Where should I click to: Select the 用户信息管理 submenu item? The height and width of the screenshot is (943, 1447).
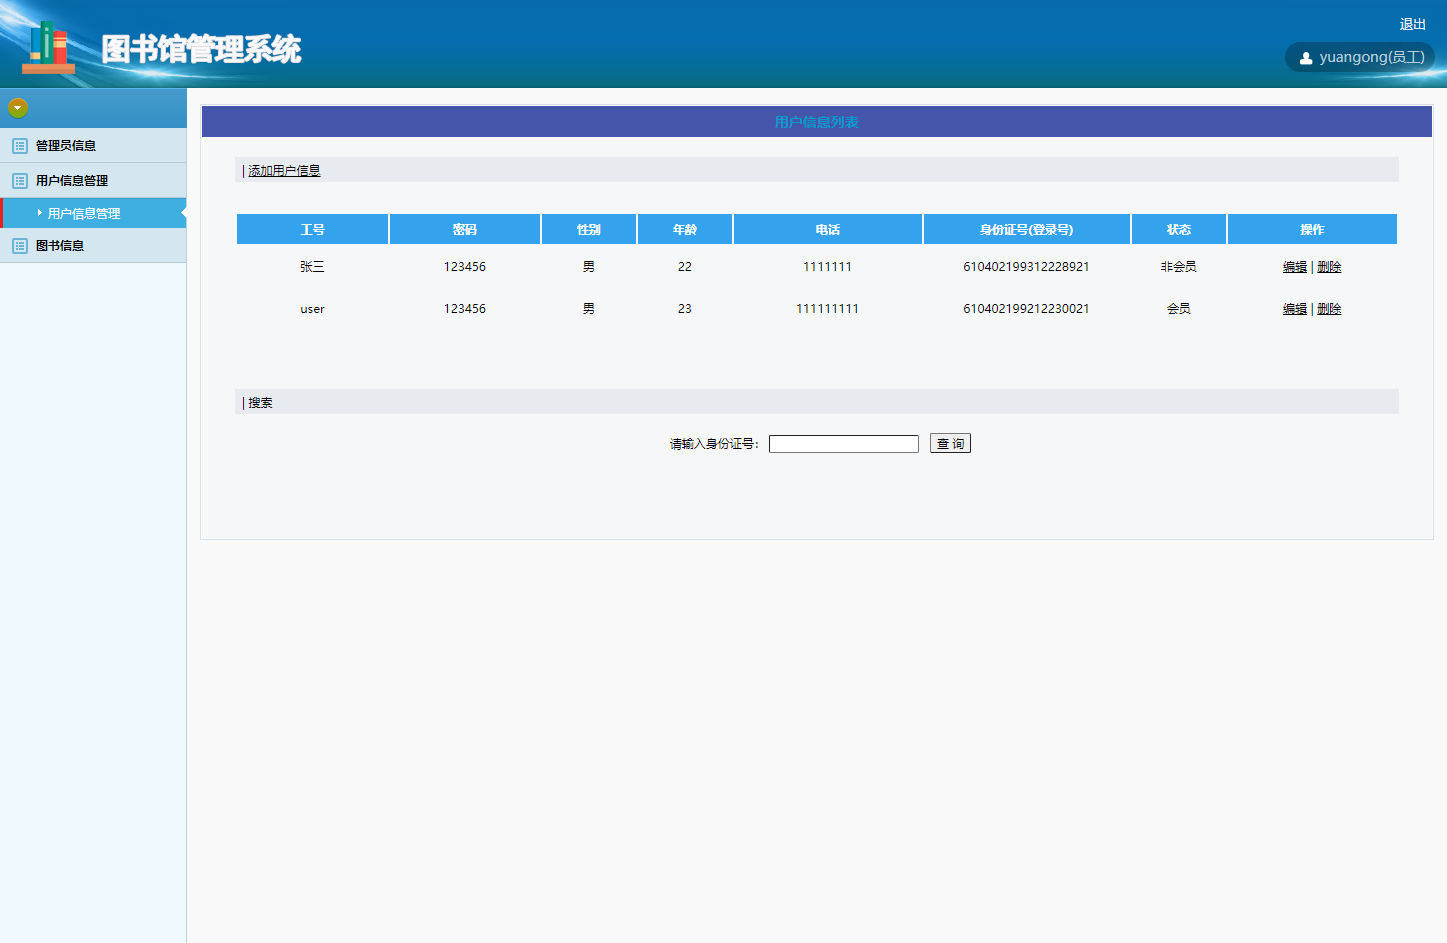click(84, 214)
